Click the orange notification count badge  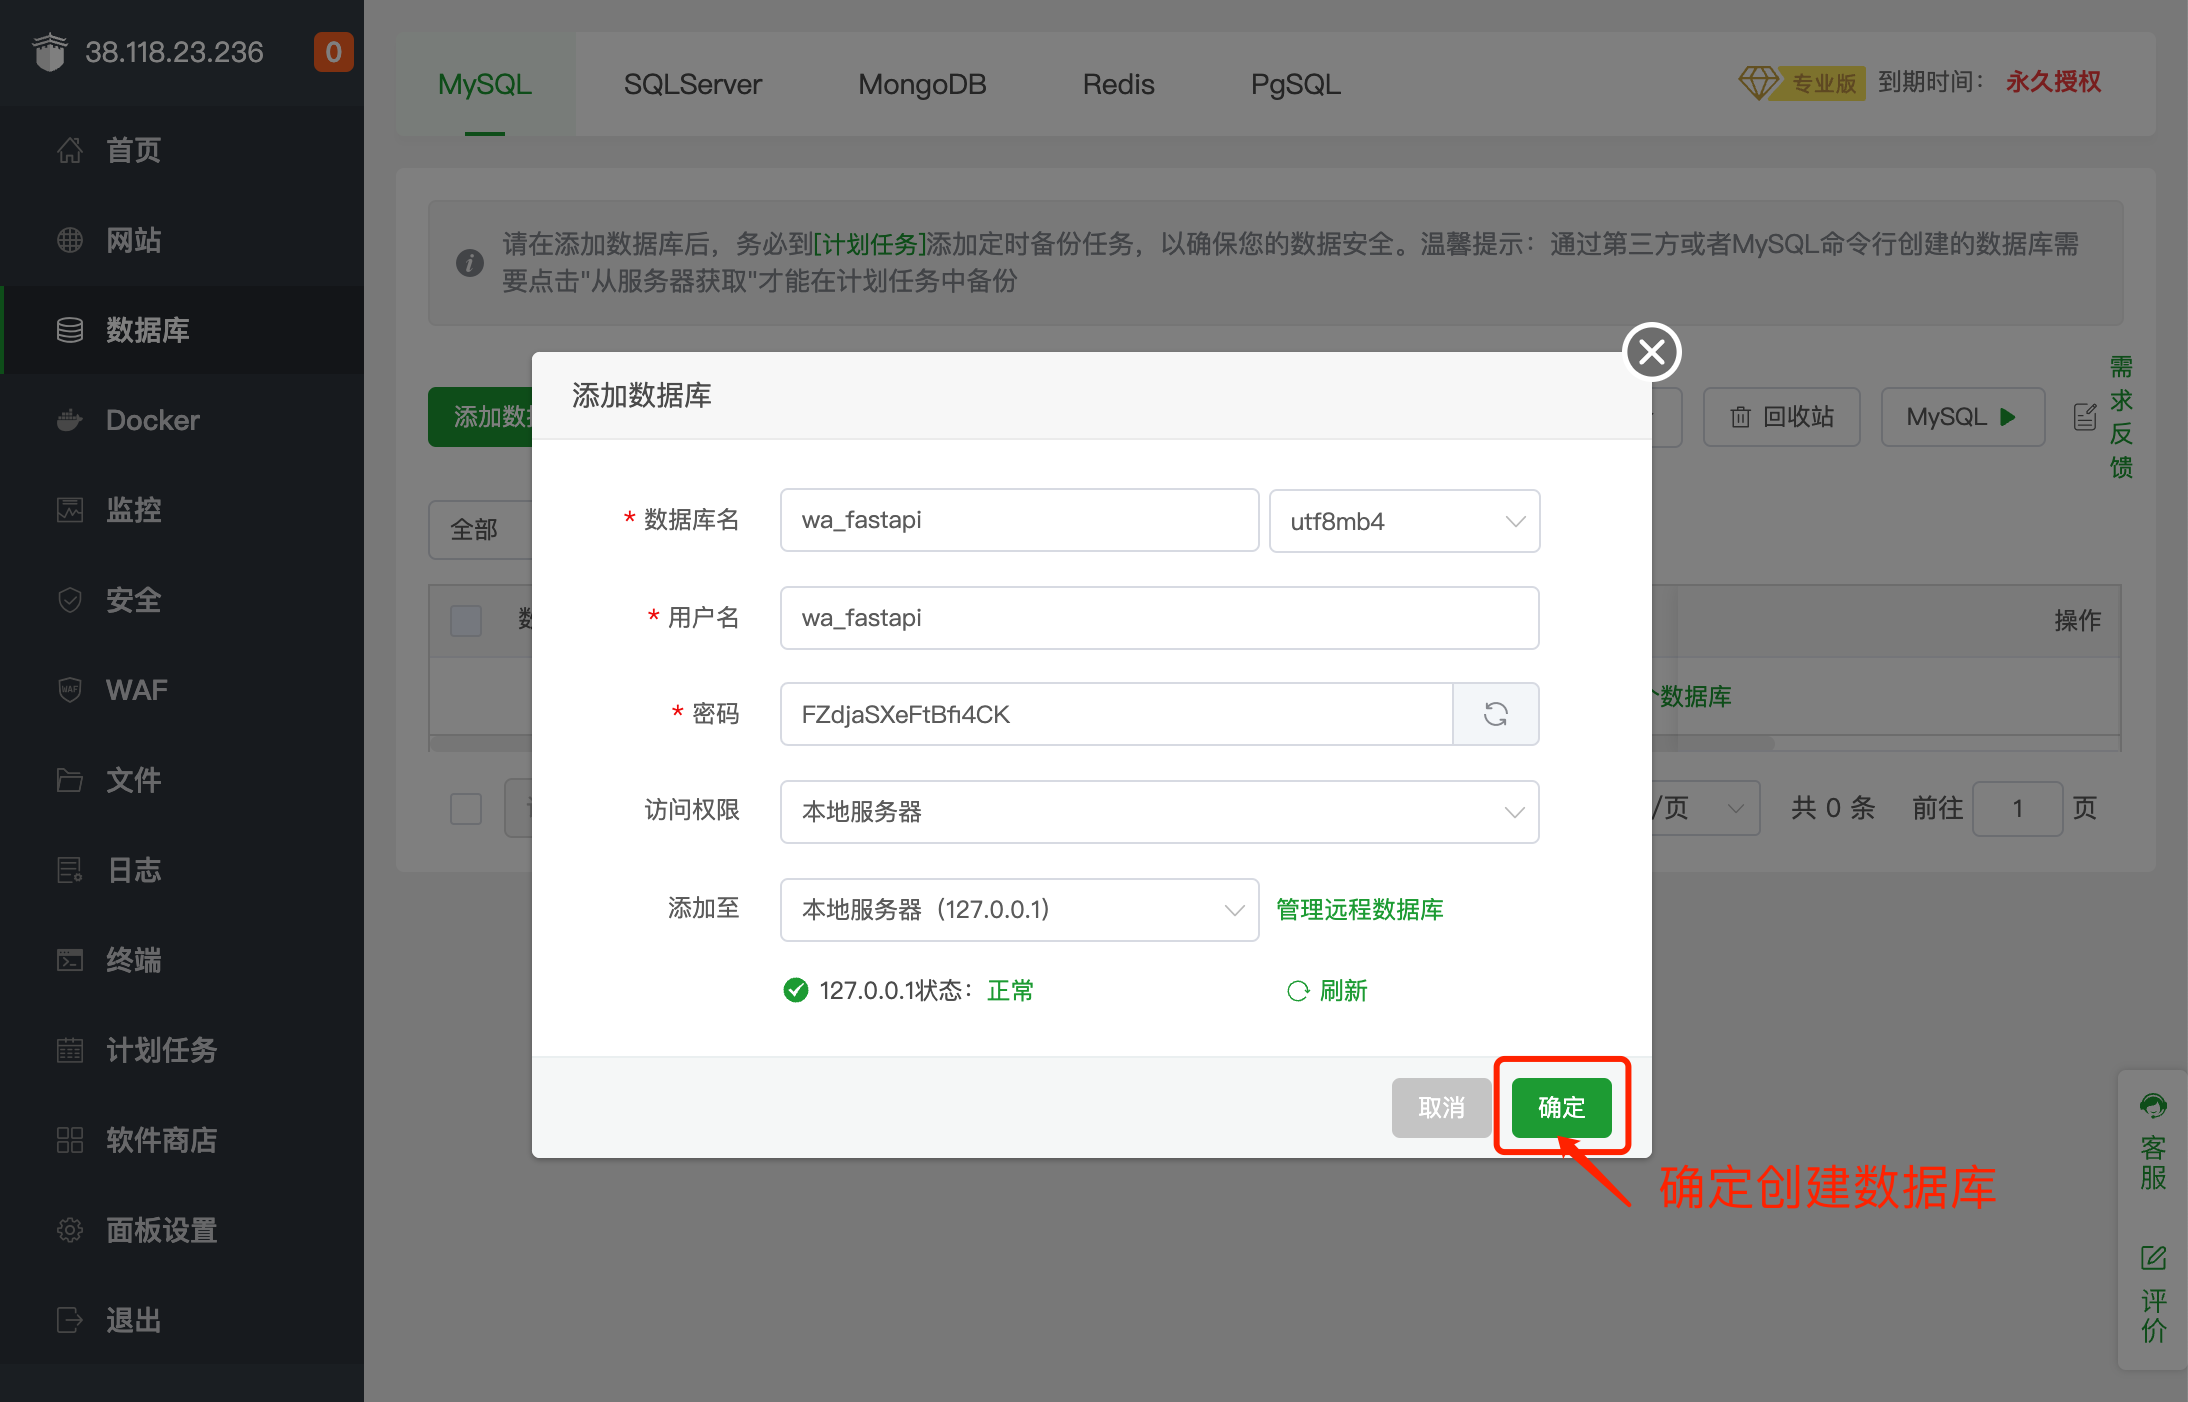(333, 52)
